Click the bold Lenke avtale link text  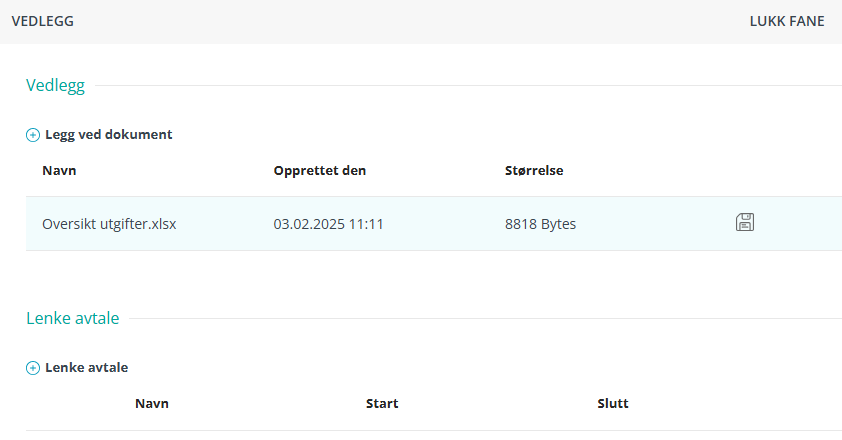[x=86, y=367]
